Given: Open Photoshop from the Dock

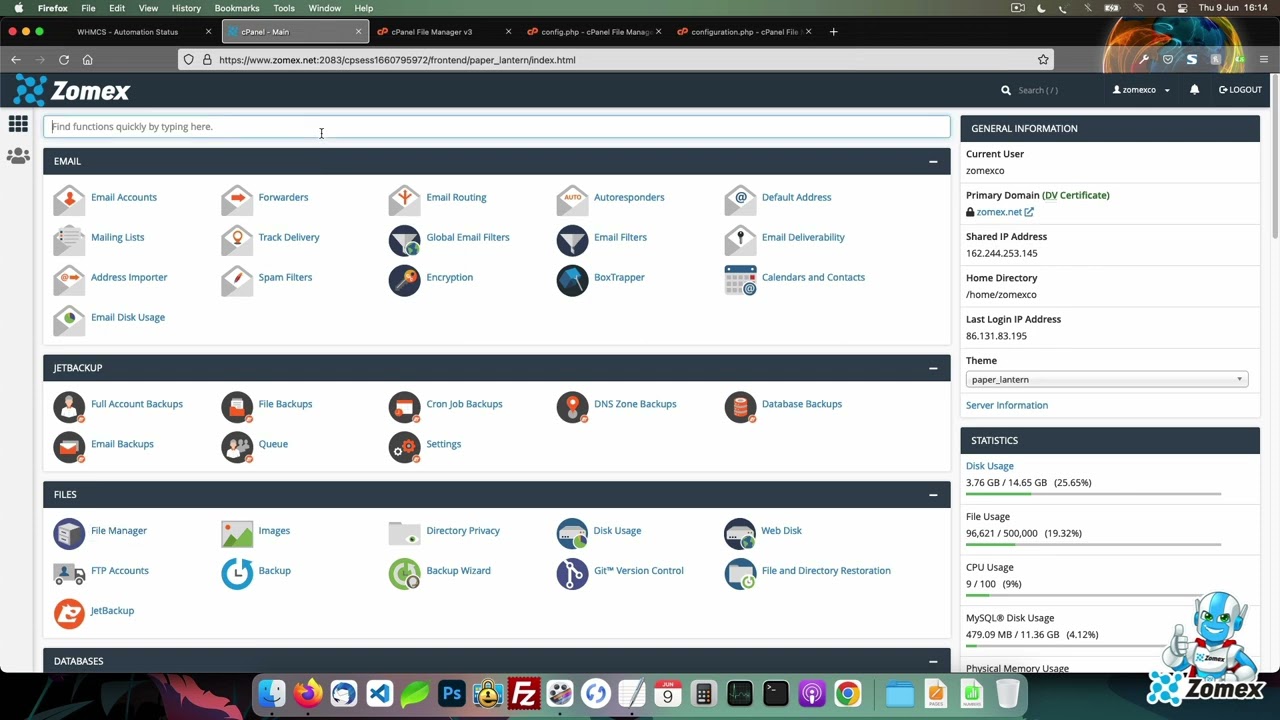Looking at the screenshot, I should pyautogui.click(x=452, y=693).
